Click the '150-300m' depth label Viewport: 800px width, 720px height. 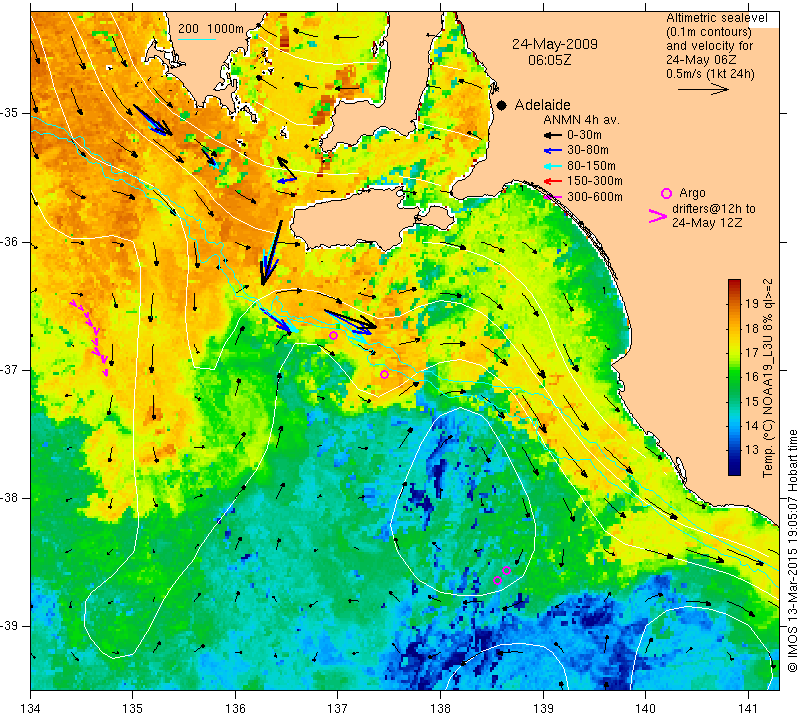point(595,181)
